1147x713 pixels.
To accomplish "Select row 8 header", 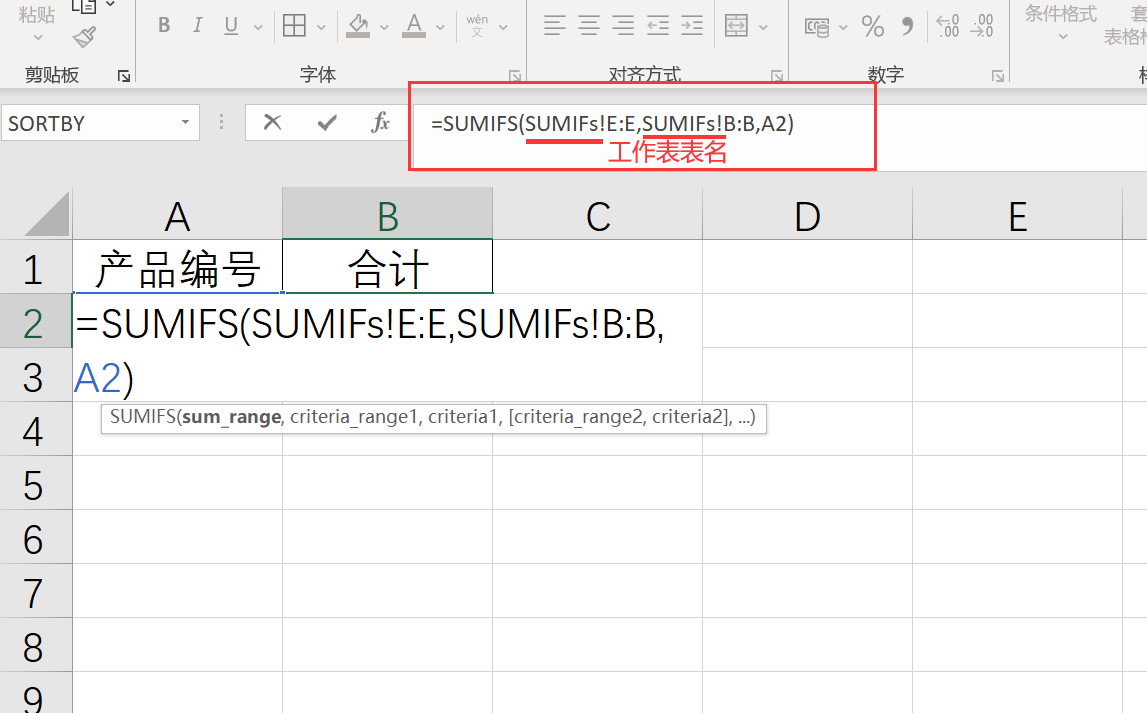I will (x=35, y=646).
